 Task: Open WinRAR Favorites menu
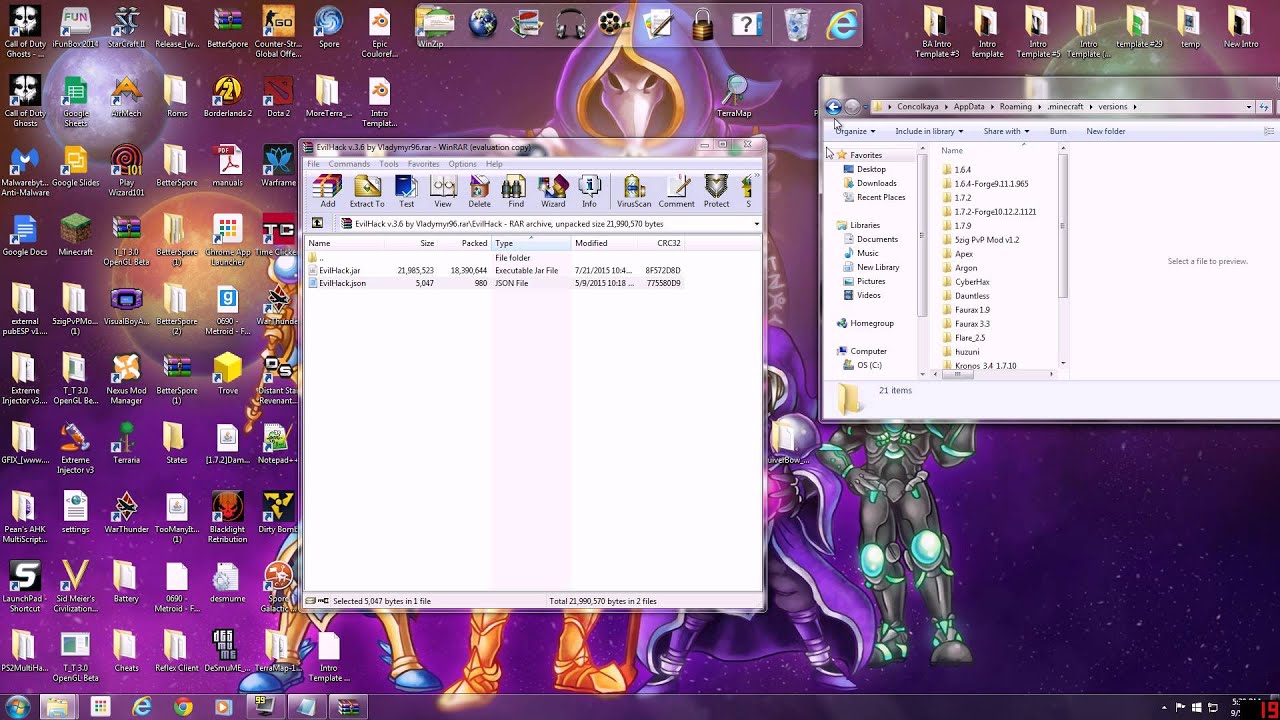(x=423, y=164)
